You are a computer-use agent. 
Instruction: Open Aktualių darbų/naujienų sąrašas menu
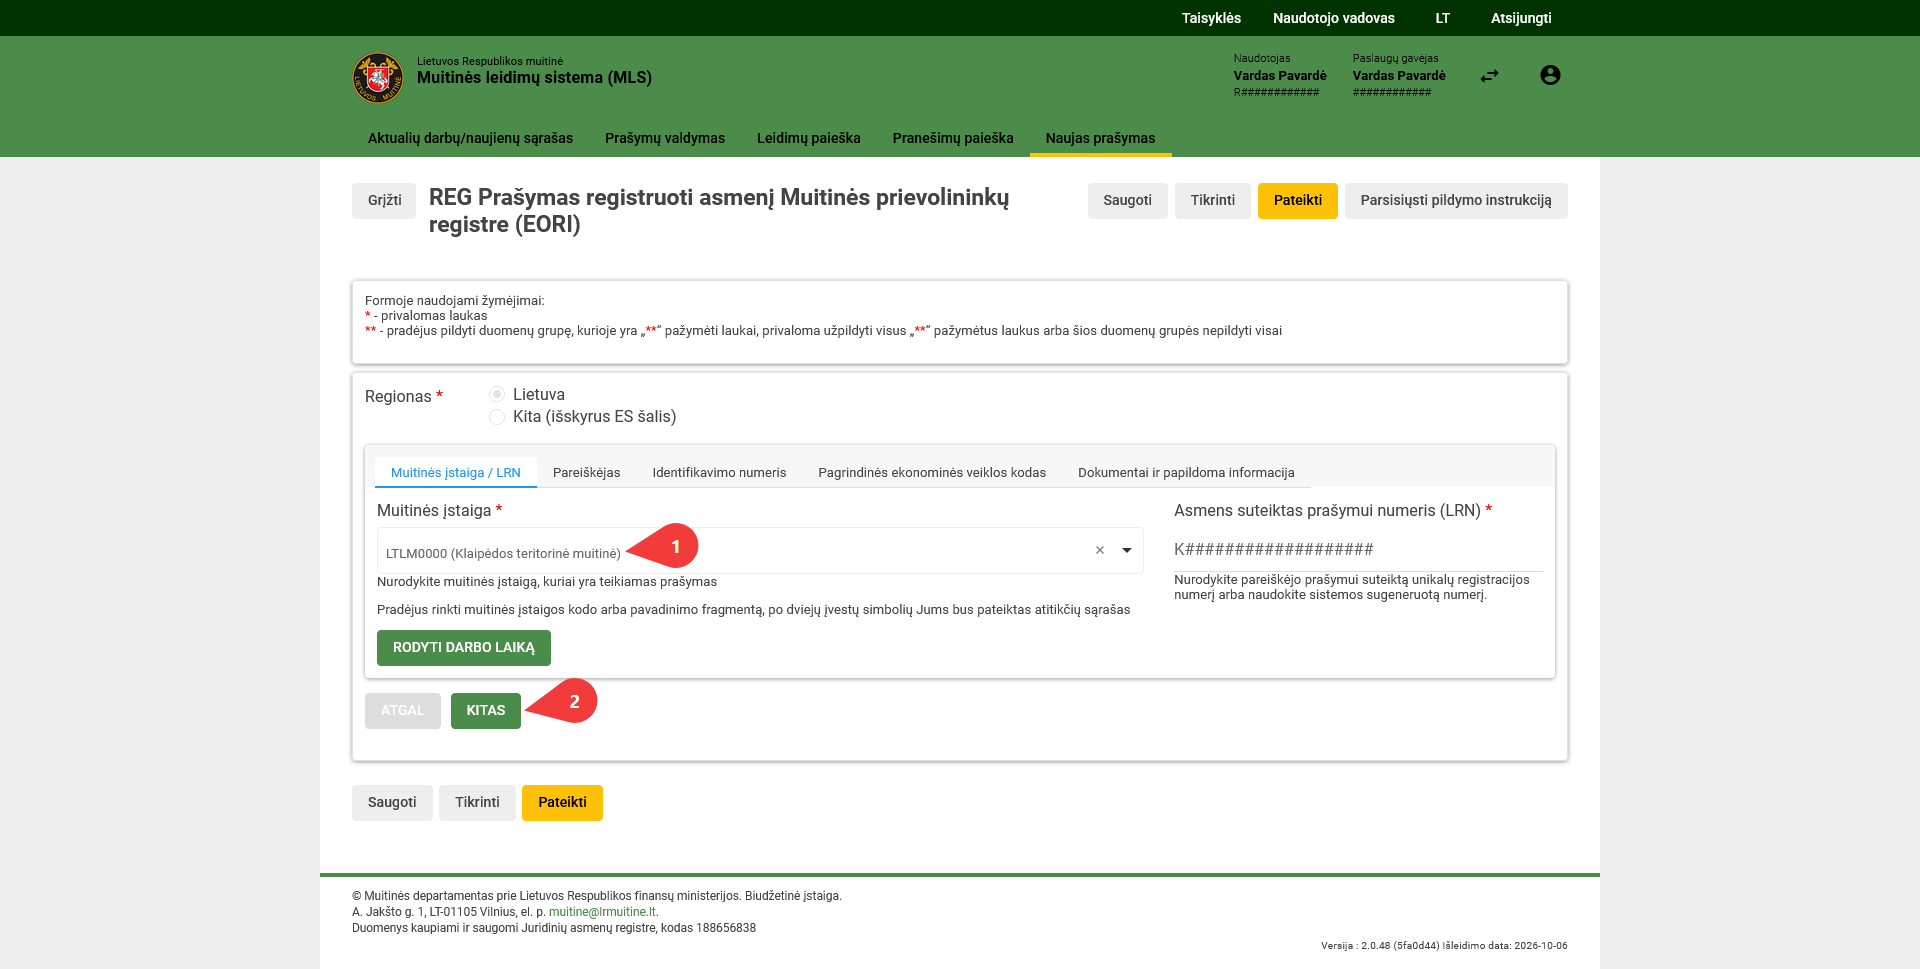click(x=470, y=138)
